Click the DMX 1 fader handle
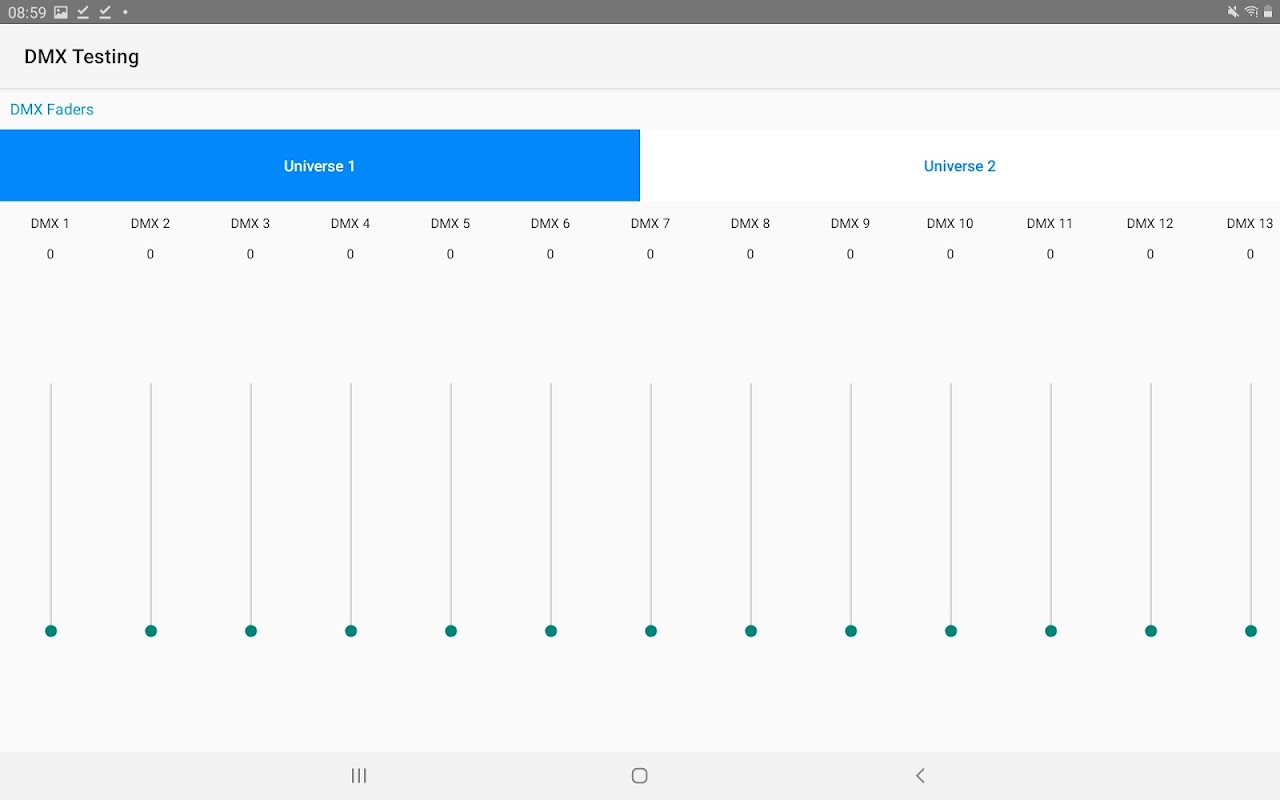The width and height of the screenshot is (1280, 800). [51, 631]
